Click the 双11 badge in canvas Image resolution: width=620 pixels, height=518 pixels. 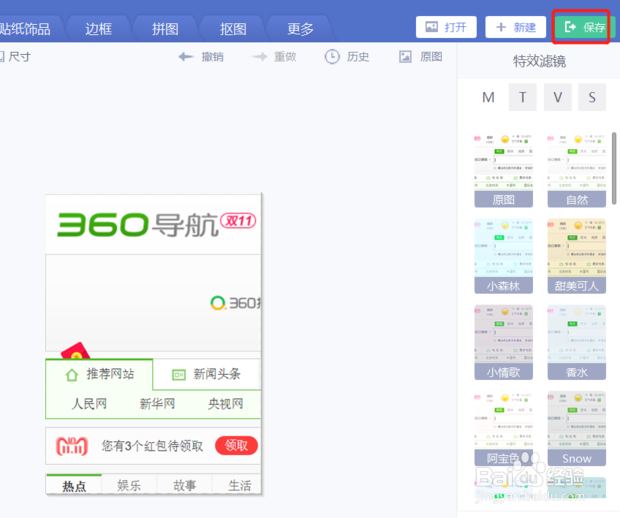click(x=238, y=221)
